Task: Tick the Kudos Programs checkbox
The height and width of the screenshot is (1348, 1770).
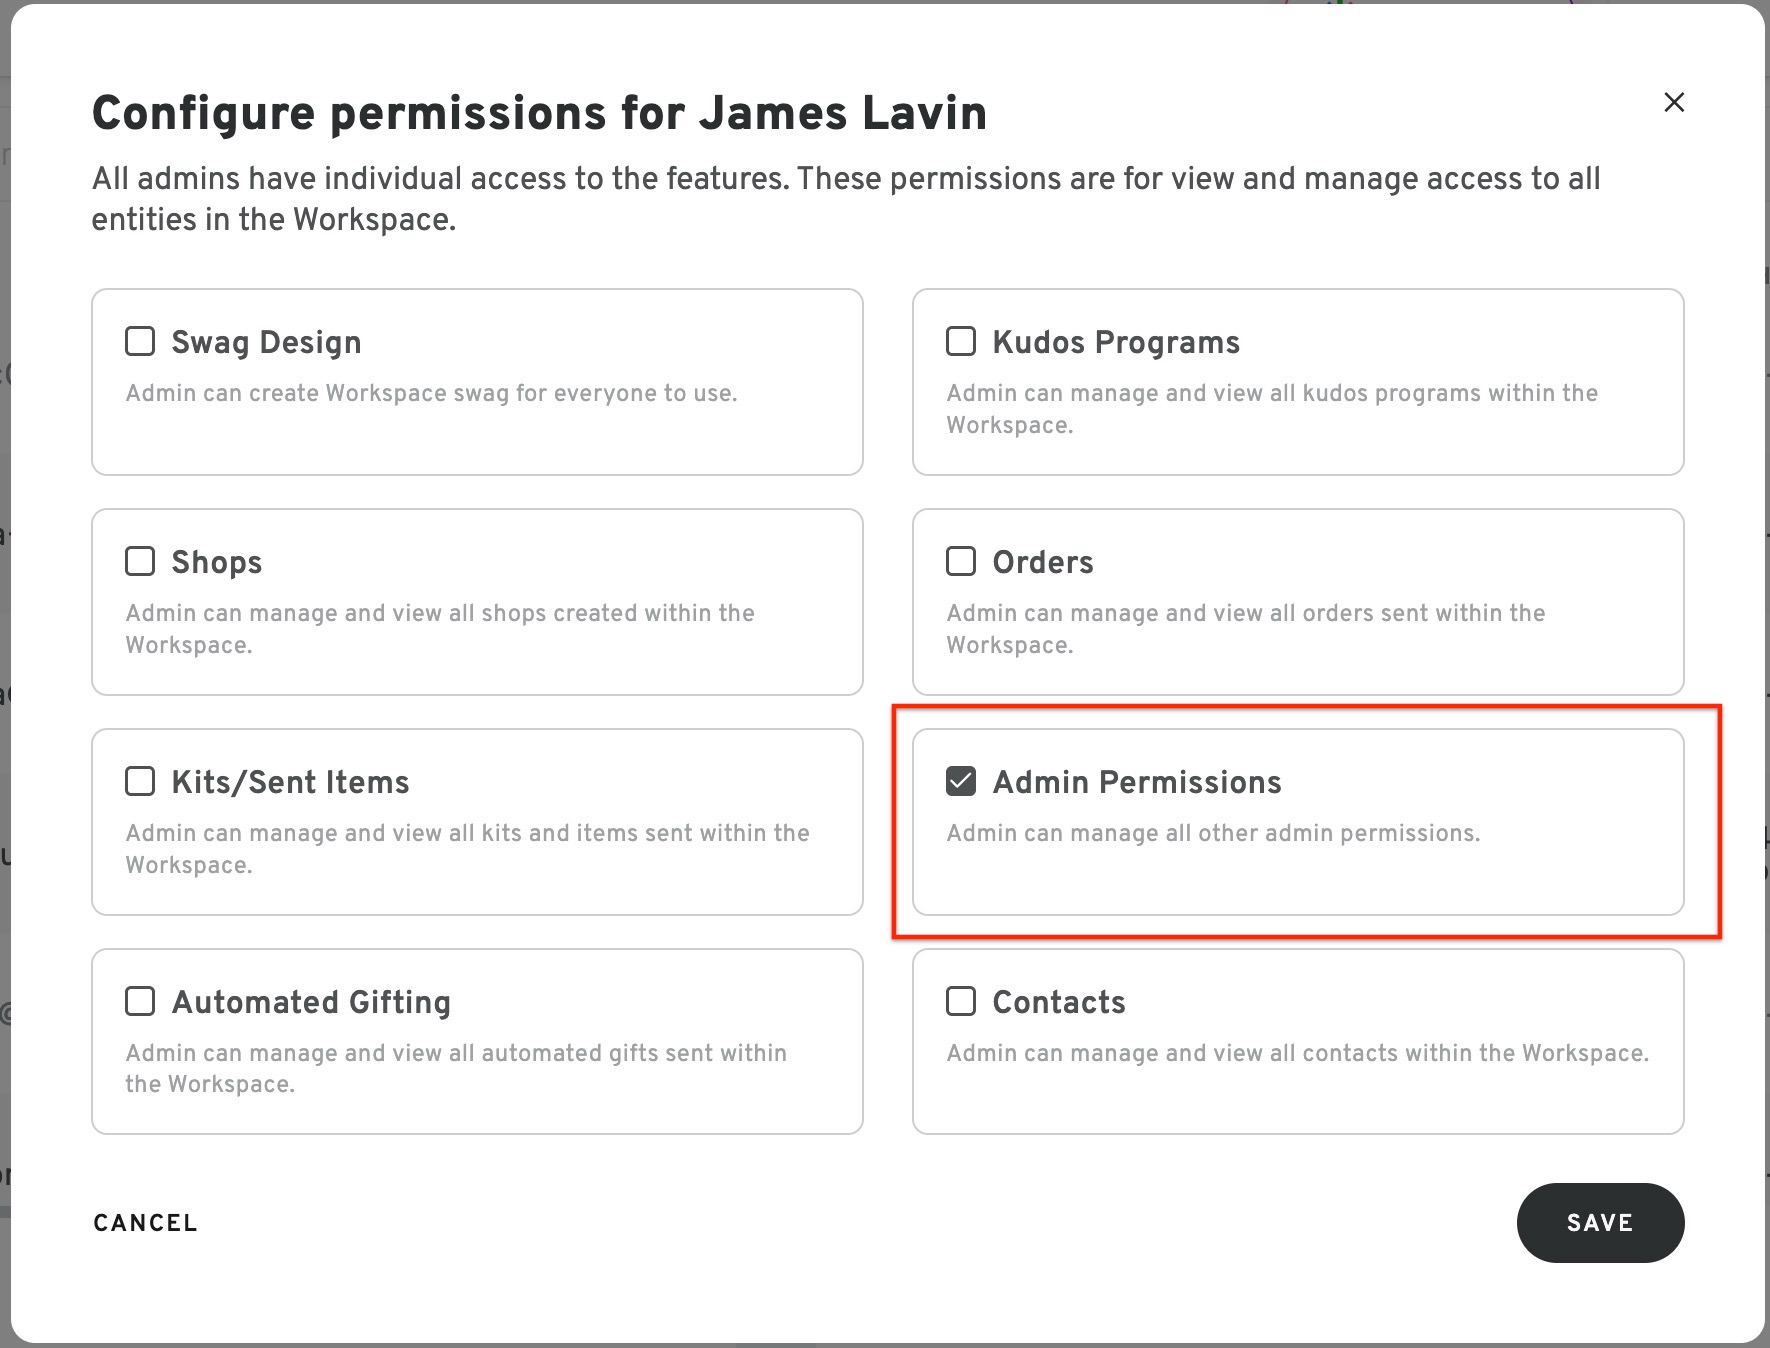Action: point(961,341)
